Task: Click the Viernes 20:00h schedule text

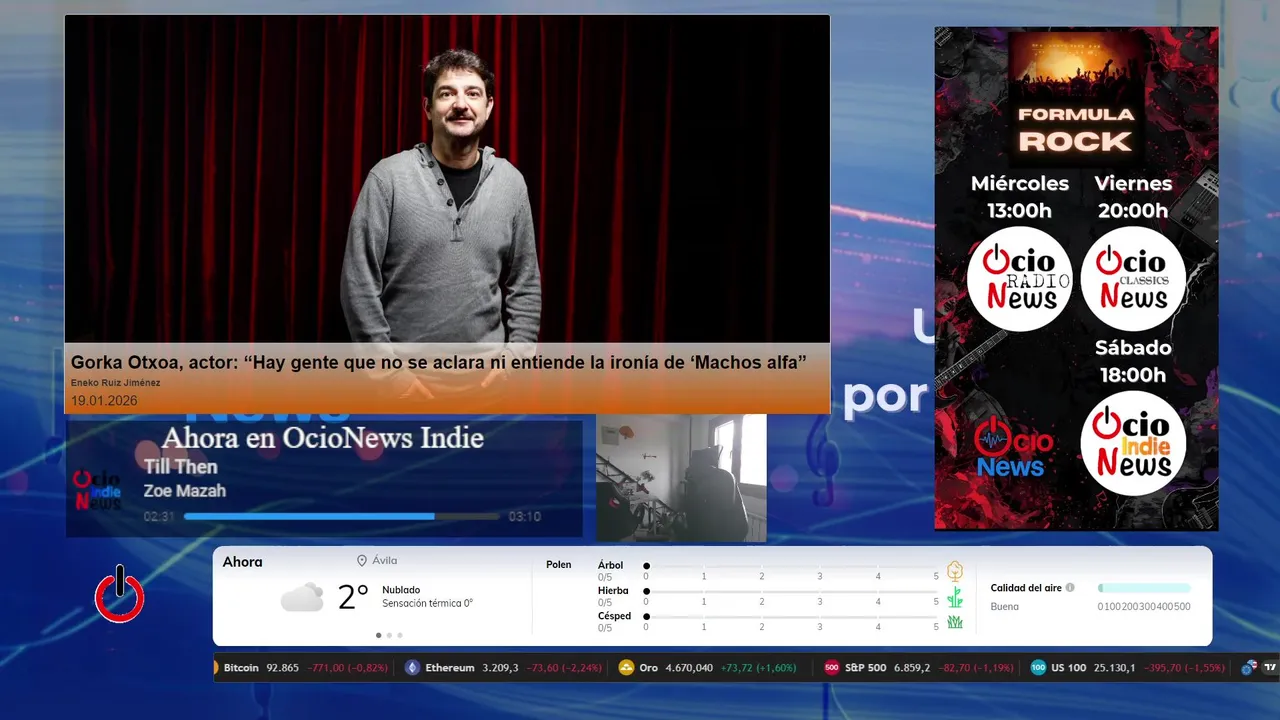Action: 1133,197
